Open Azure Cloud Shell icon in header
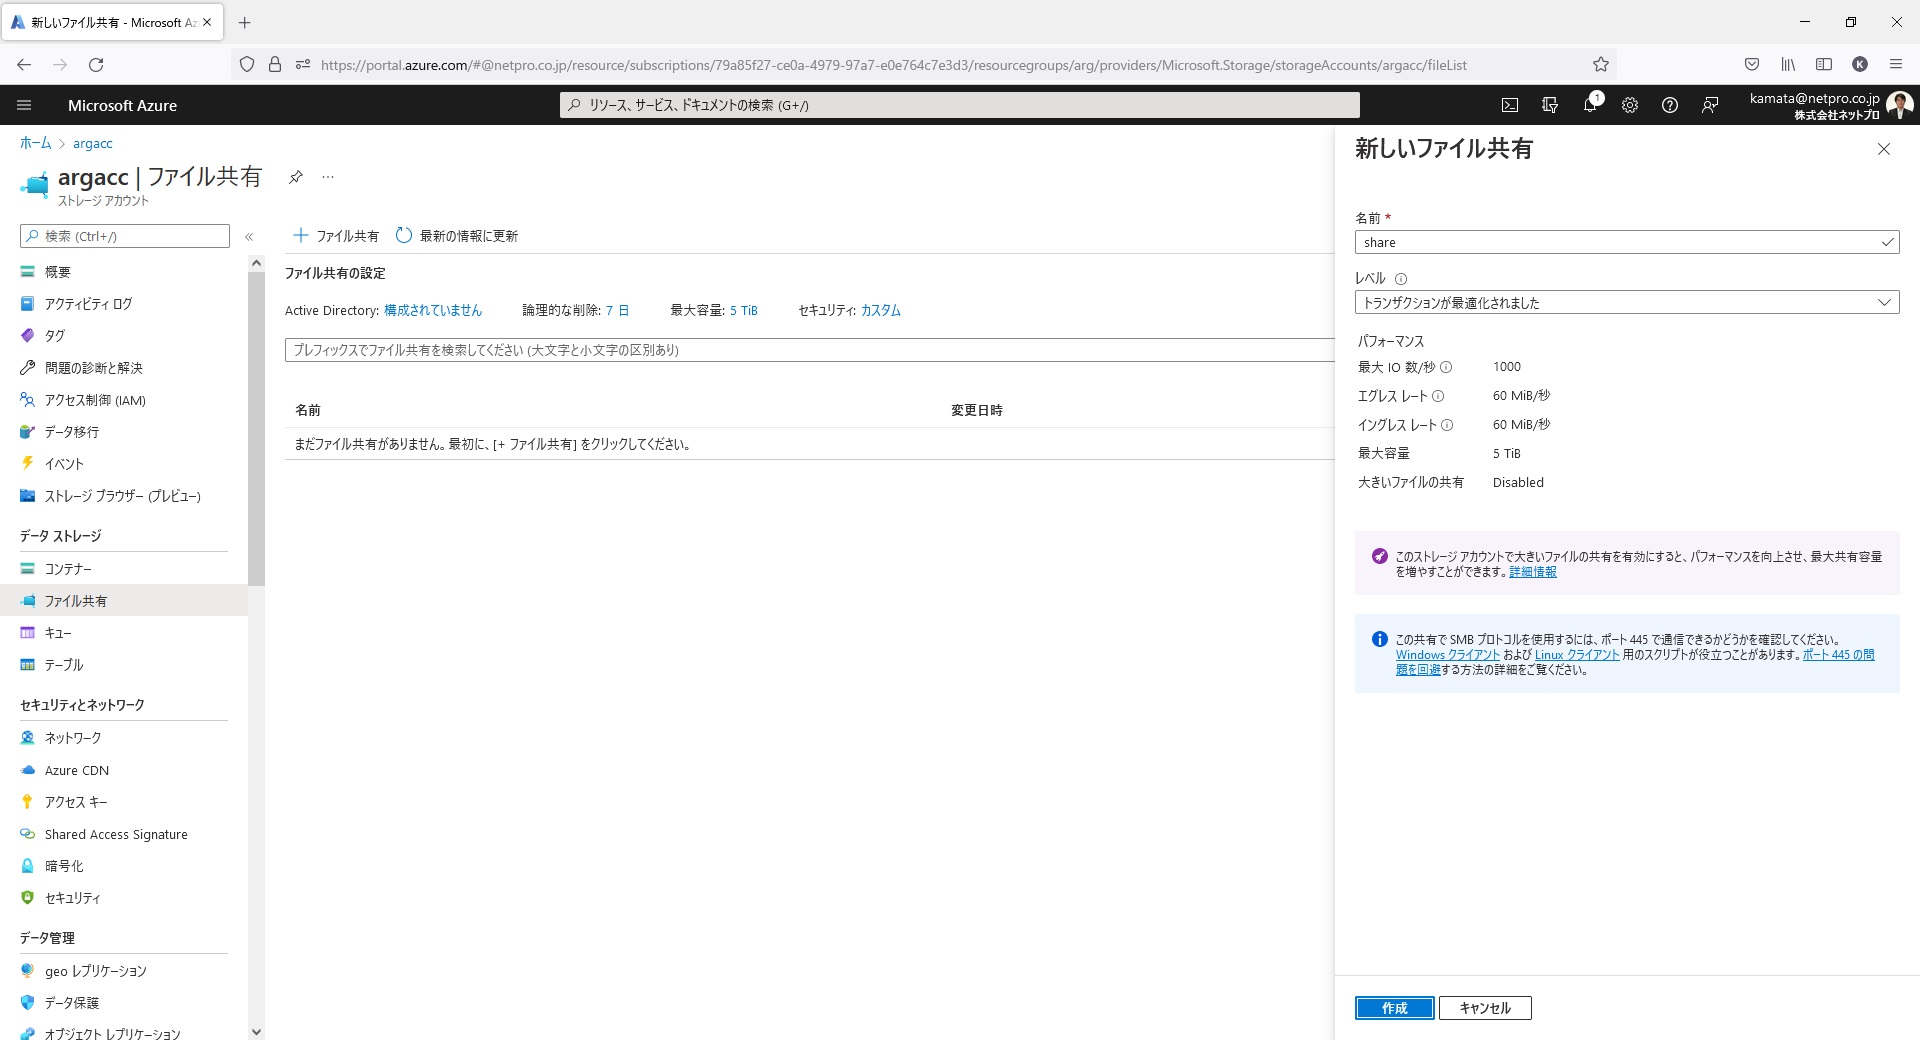Image resolution: width=1920 pixels, height=1040 pixels. 1510,105
